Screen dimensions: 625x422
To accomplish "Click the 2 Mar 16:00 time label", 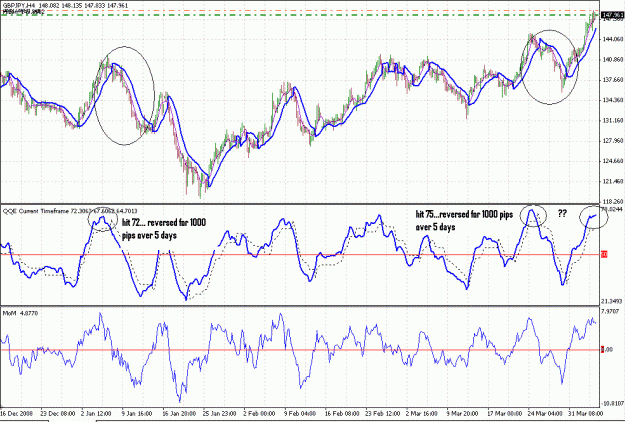I will (423, 413).
